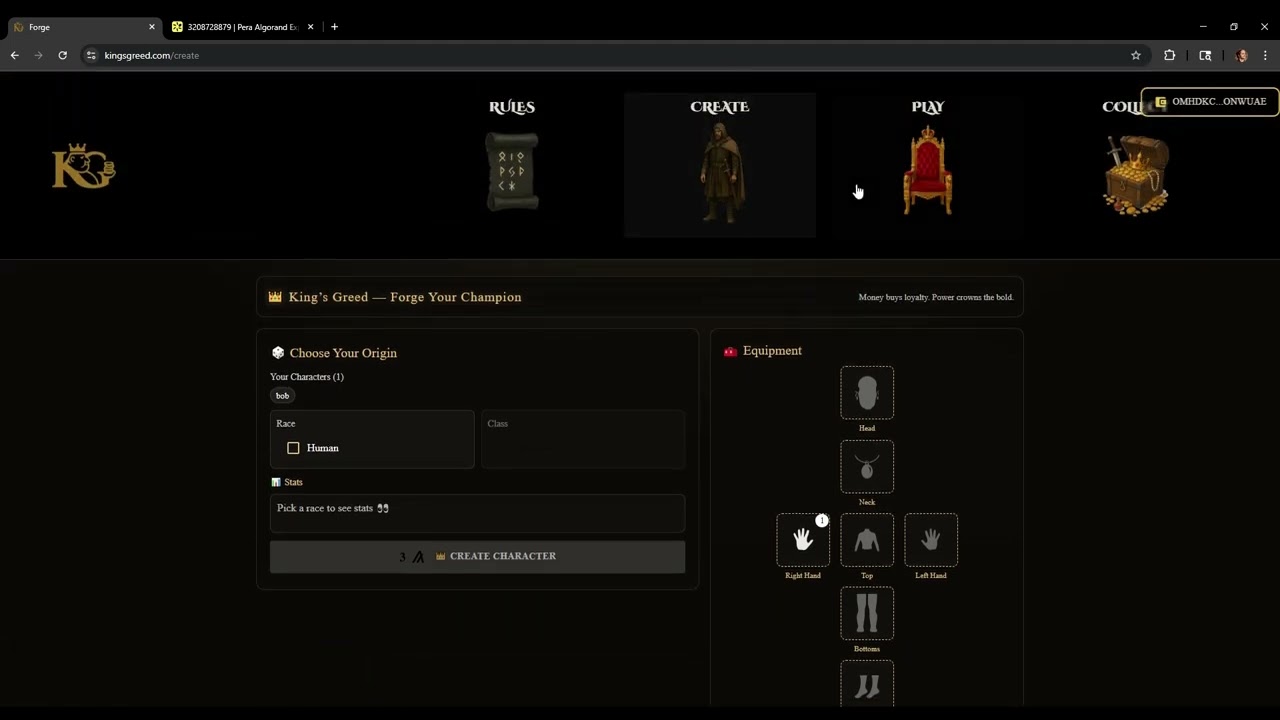Open the Rules scroll page

pyautogui.click(x=512, y=171)
